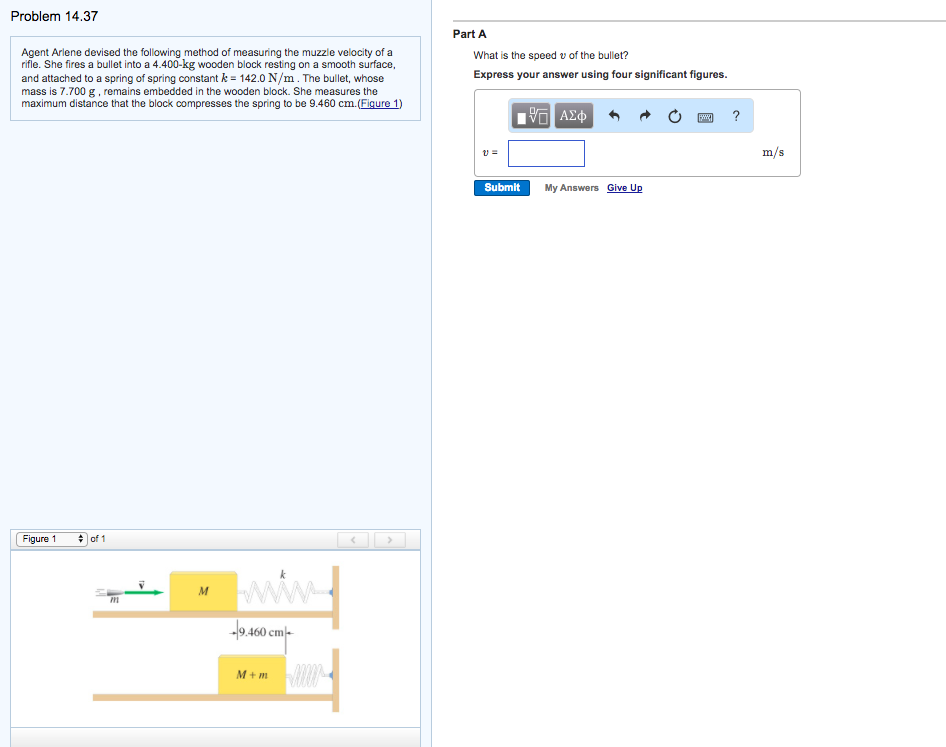The image size is (946, 747).
Task: Click the Problem 14.37 title
Action: pyautogui.click(x=53, y=16)
